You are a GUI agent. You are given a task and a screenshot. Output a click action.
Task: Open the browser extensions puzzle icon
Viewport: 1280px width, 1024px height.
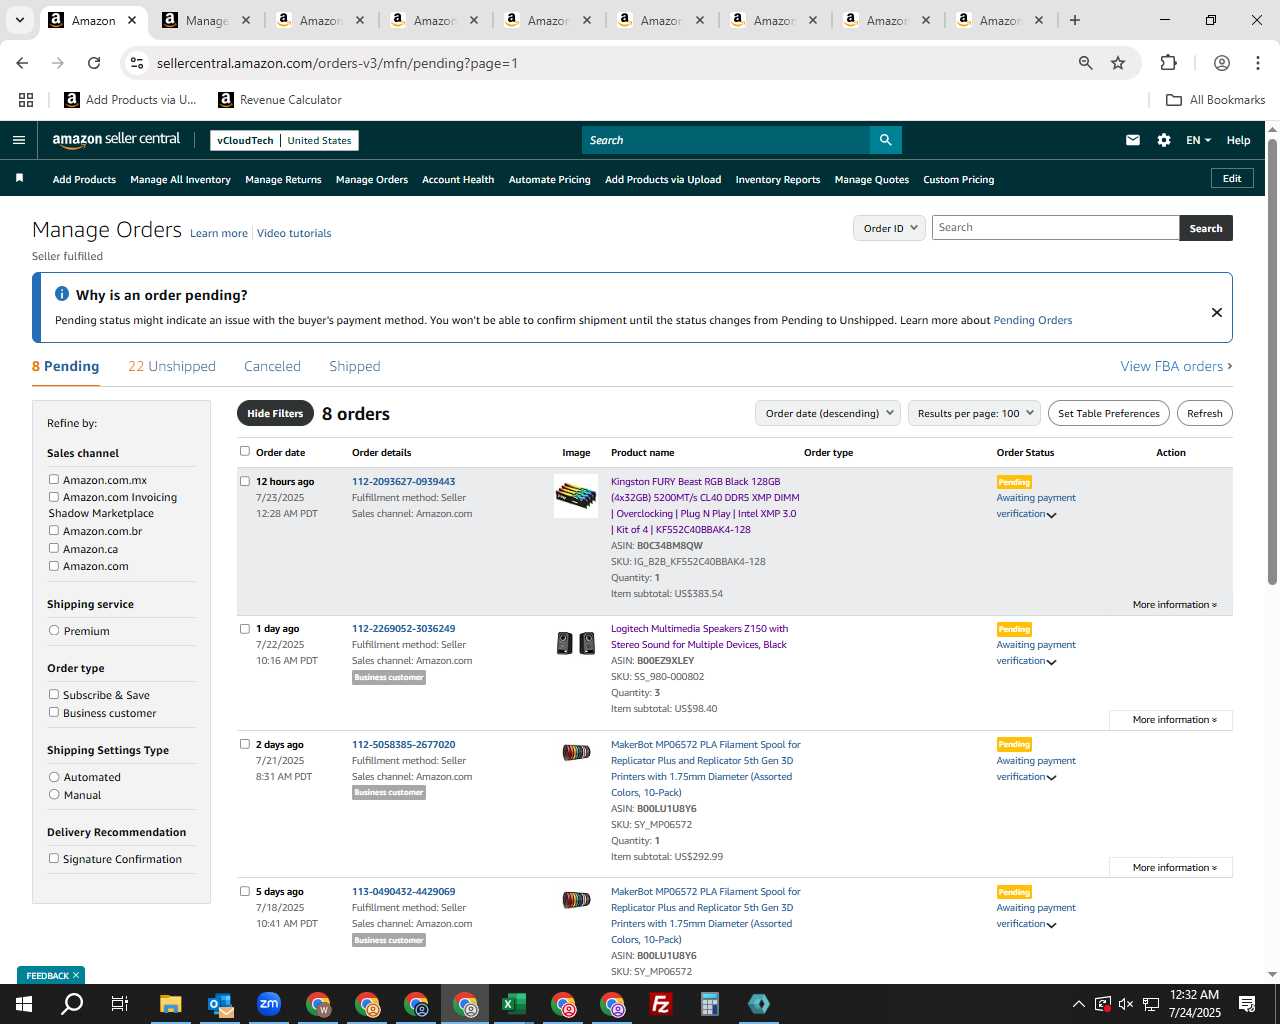[x=1168, y=63]
